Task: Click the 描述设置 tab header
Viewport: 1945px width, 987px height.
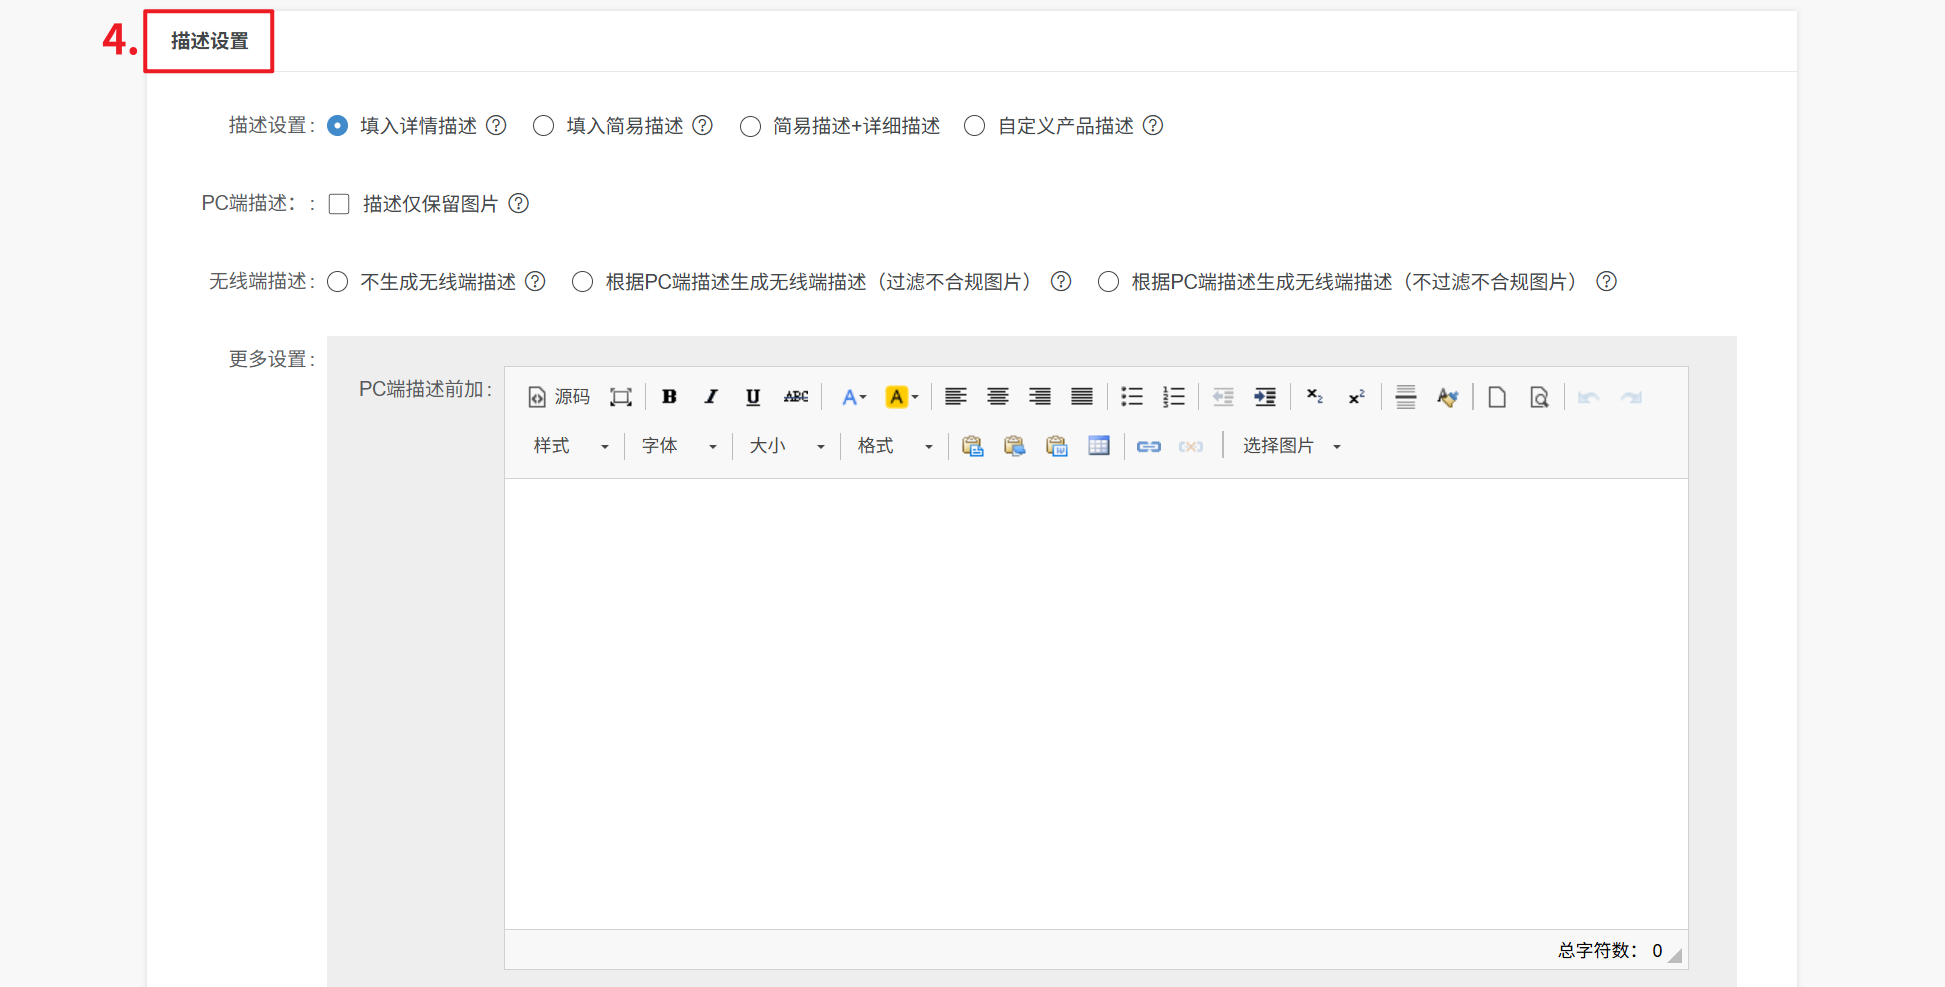Action: [209, 41]
